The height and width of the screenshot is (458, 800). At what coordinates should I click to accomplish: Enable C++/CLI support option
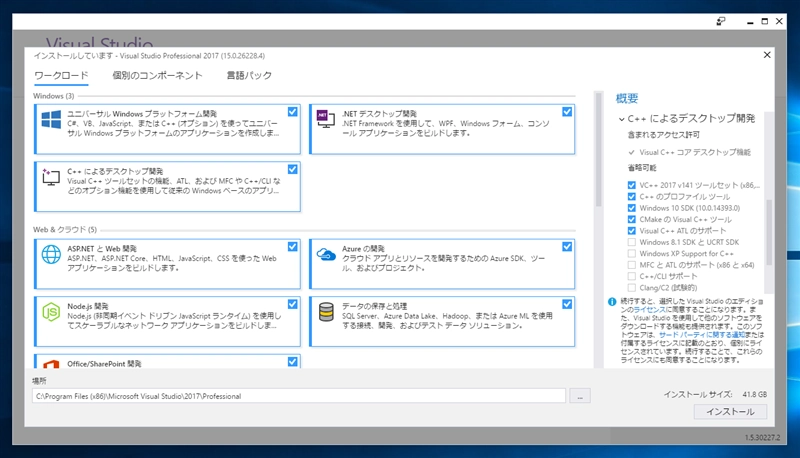point(632,276)
